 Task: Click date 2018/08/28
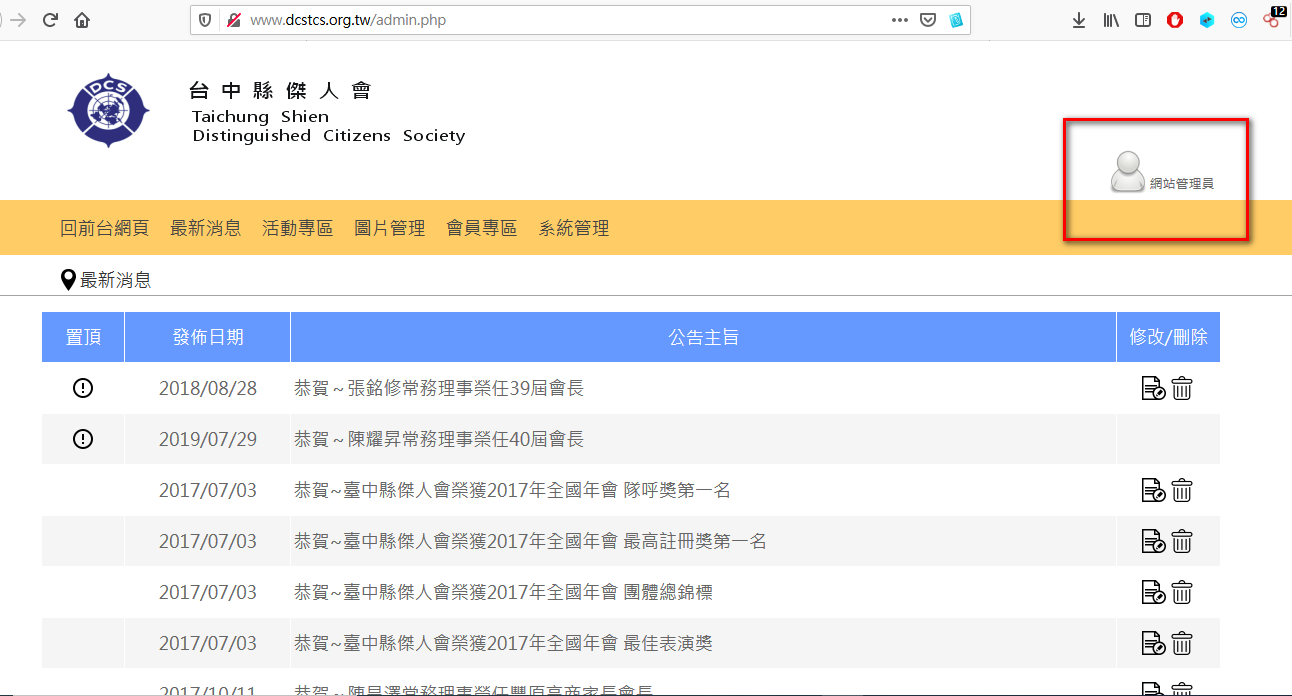(208, 388)
